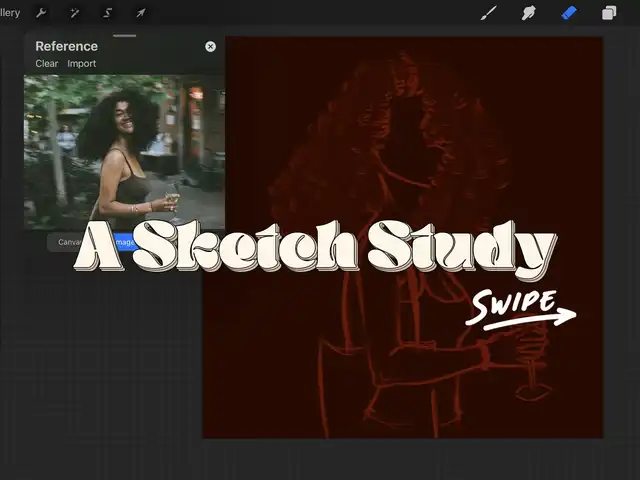Open the Actions wrench menu
The image size is (640, 480).
42,13
